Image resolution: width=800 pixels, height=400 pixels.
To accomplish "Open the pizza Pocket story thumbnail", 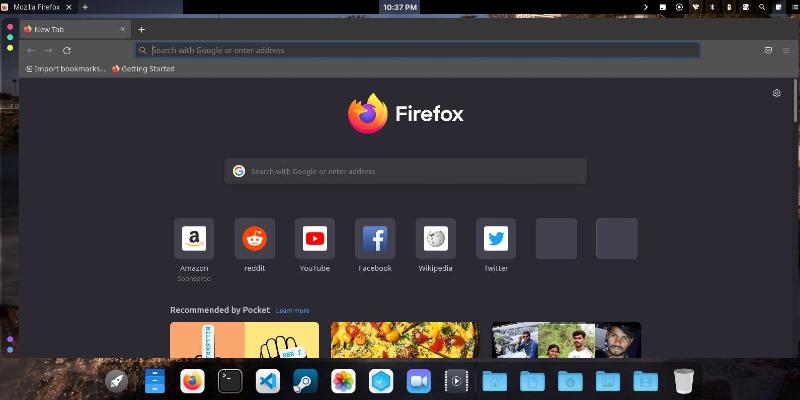I will (405, 340).
